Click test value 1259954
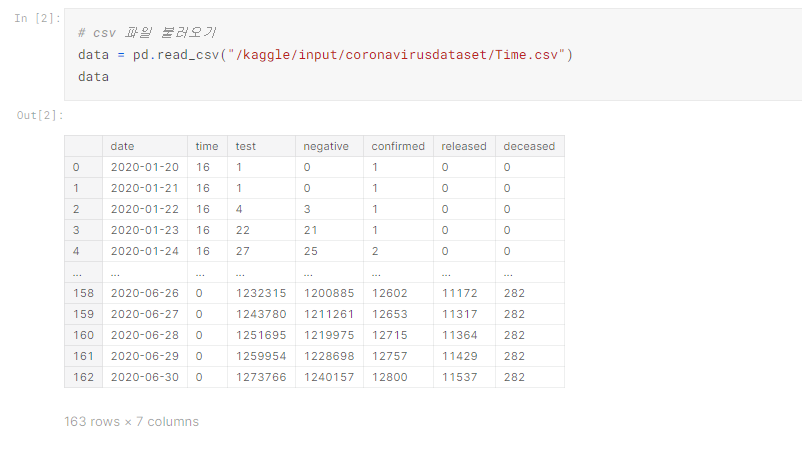 [x=261, y=356]
